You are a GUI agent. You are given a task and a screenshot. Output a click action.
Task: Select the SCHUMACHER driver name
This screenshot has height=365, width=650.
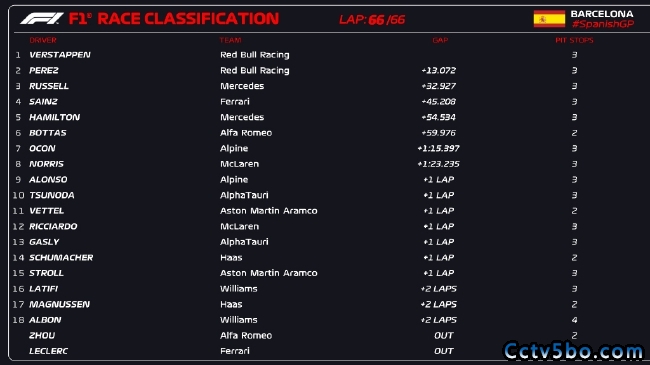tap(61, 258)
